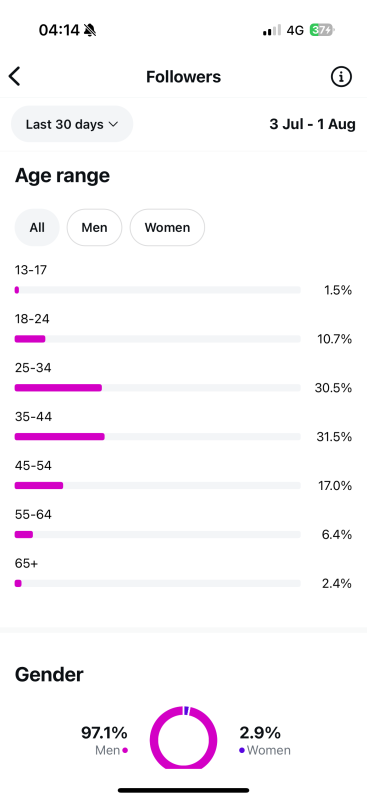Tap the cellular signal bars icon

(x=272, y=31)
